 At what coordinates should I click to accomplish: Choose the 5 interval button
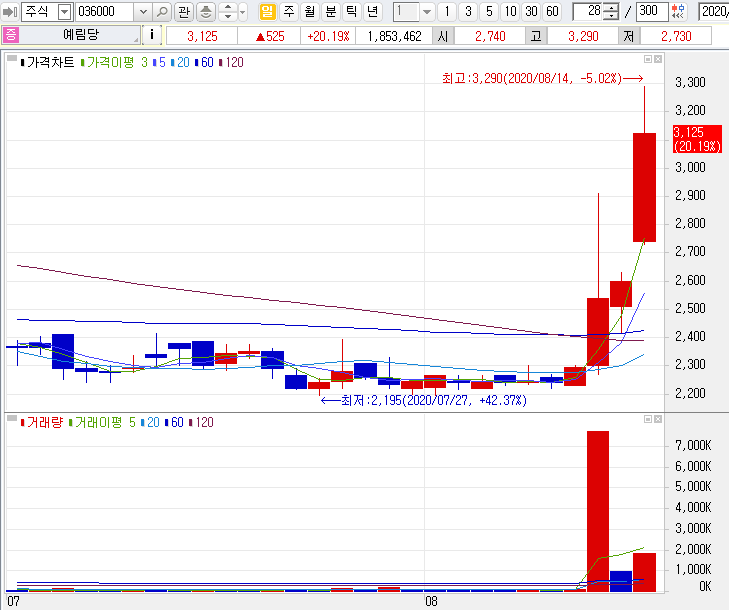[x=489, y=12]
